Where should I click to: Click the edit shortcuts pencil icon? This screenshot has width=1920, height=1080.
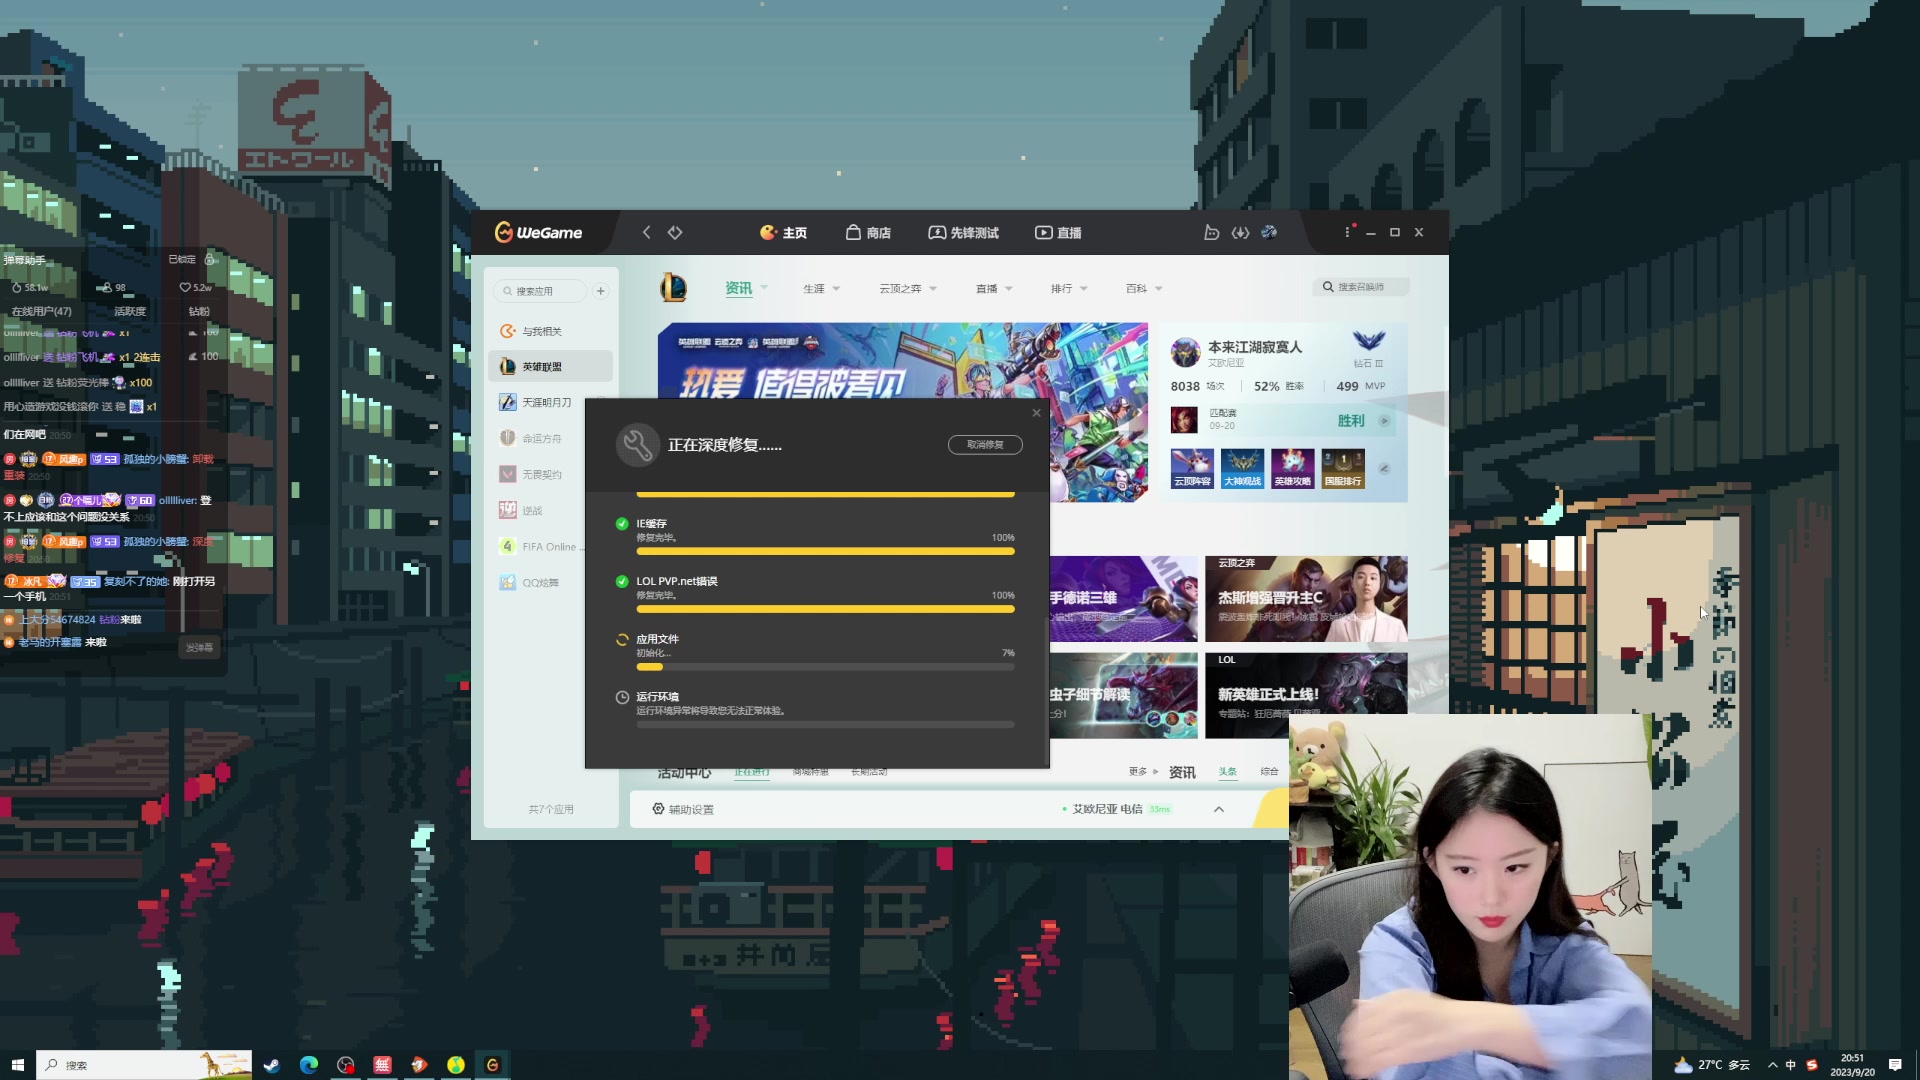(x=1384, y=468)
